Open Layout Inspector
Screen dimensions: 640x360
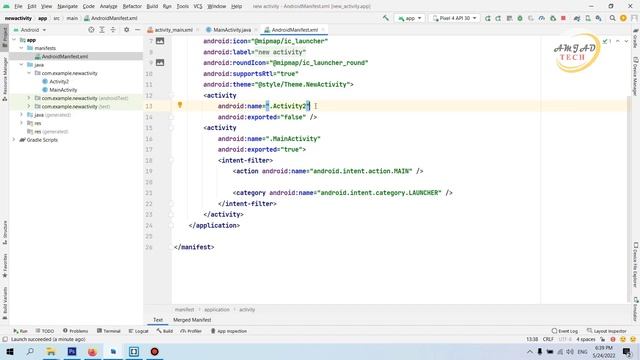(x=607, y=331)
